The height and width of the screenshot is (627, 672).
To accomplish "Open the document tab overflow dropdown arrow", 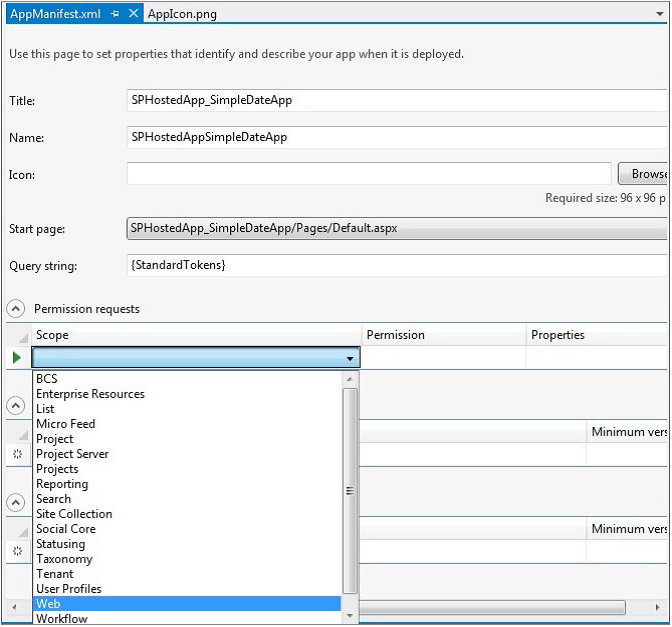I will coord(660,14).
